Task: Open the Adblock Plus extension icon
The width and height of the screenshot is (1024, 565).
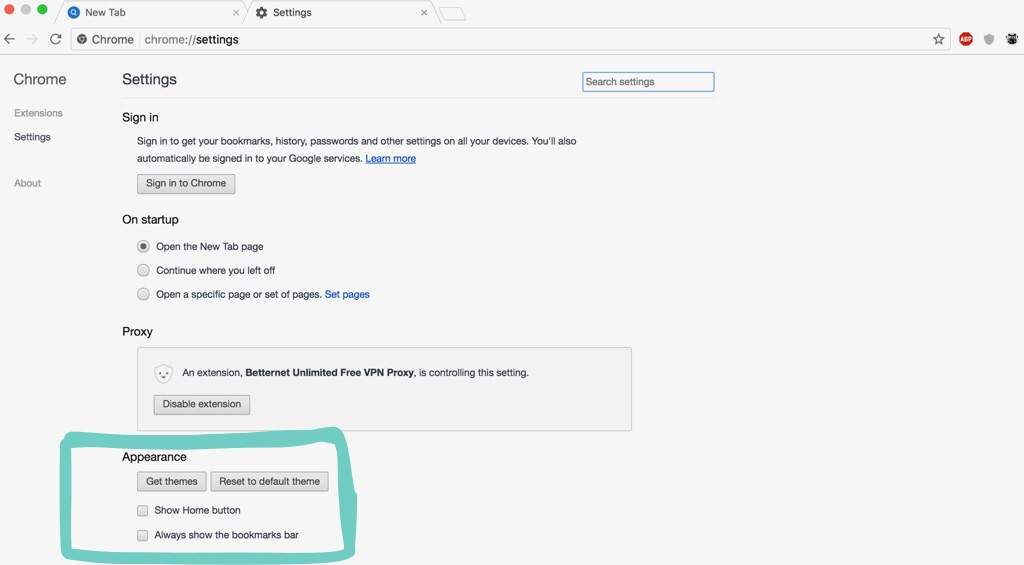Action: coord(966,39)
